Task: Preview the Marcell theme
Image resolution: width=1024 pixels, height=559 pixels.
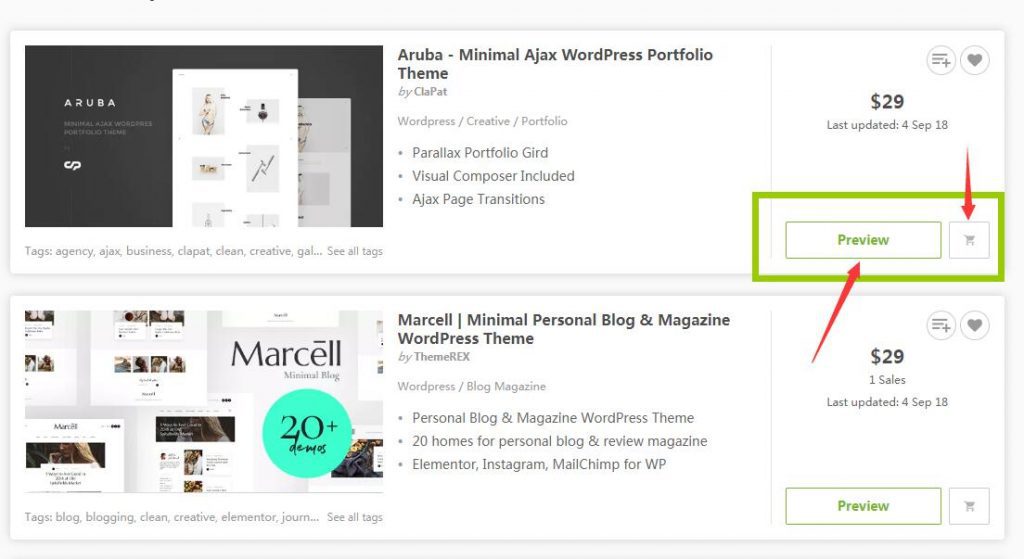Action: coord(863,506)
